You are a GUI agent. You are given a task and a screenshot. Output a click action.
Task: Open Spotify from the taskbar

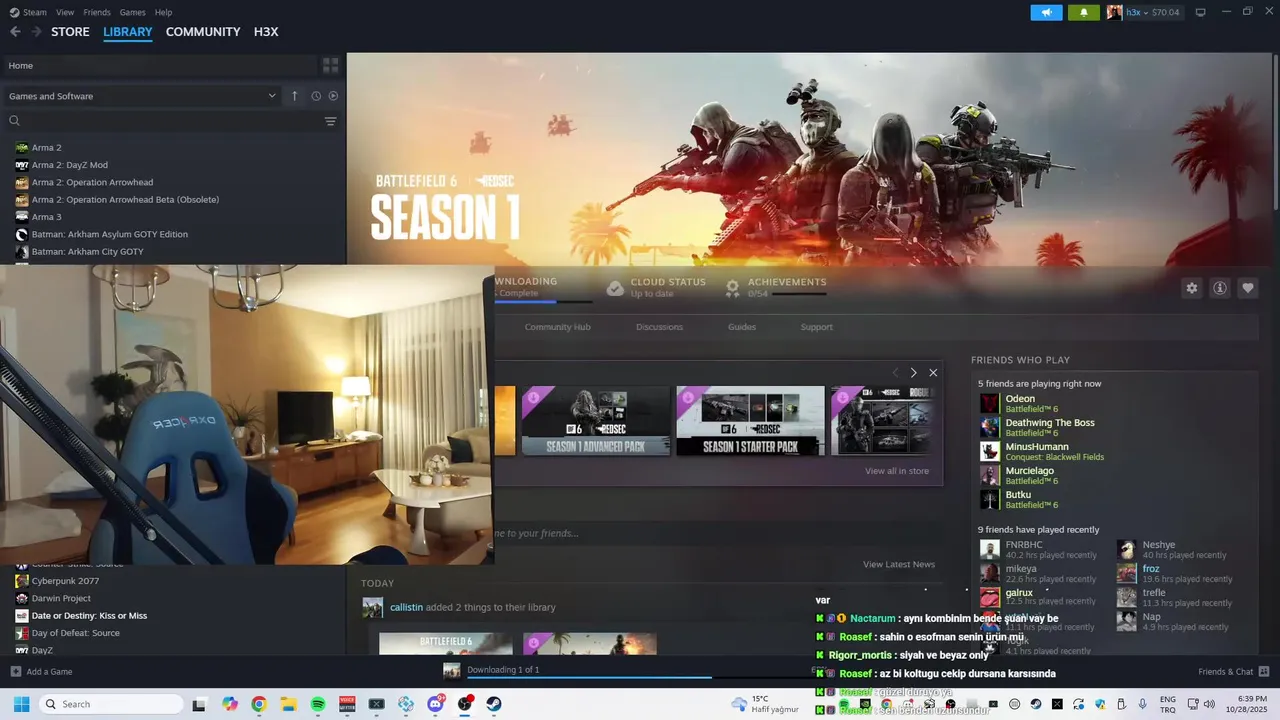318,704
